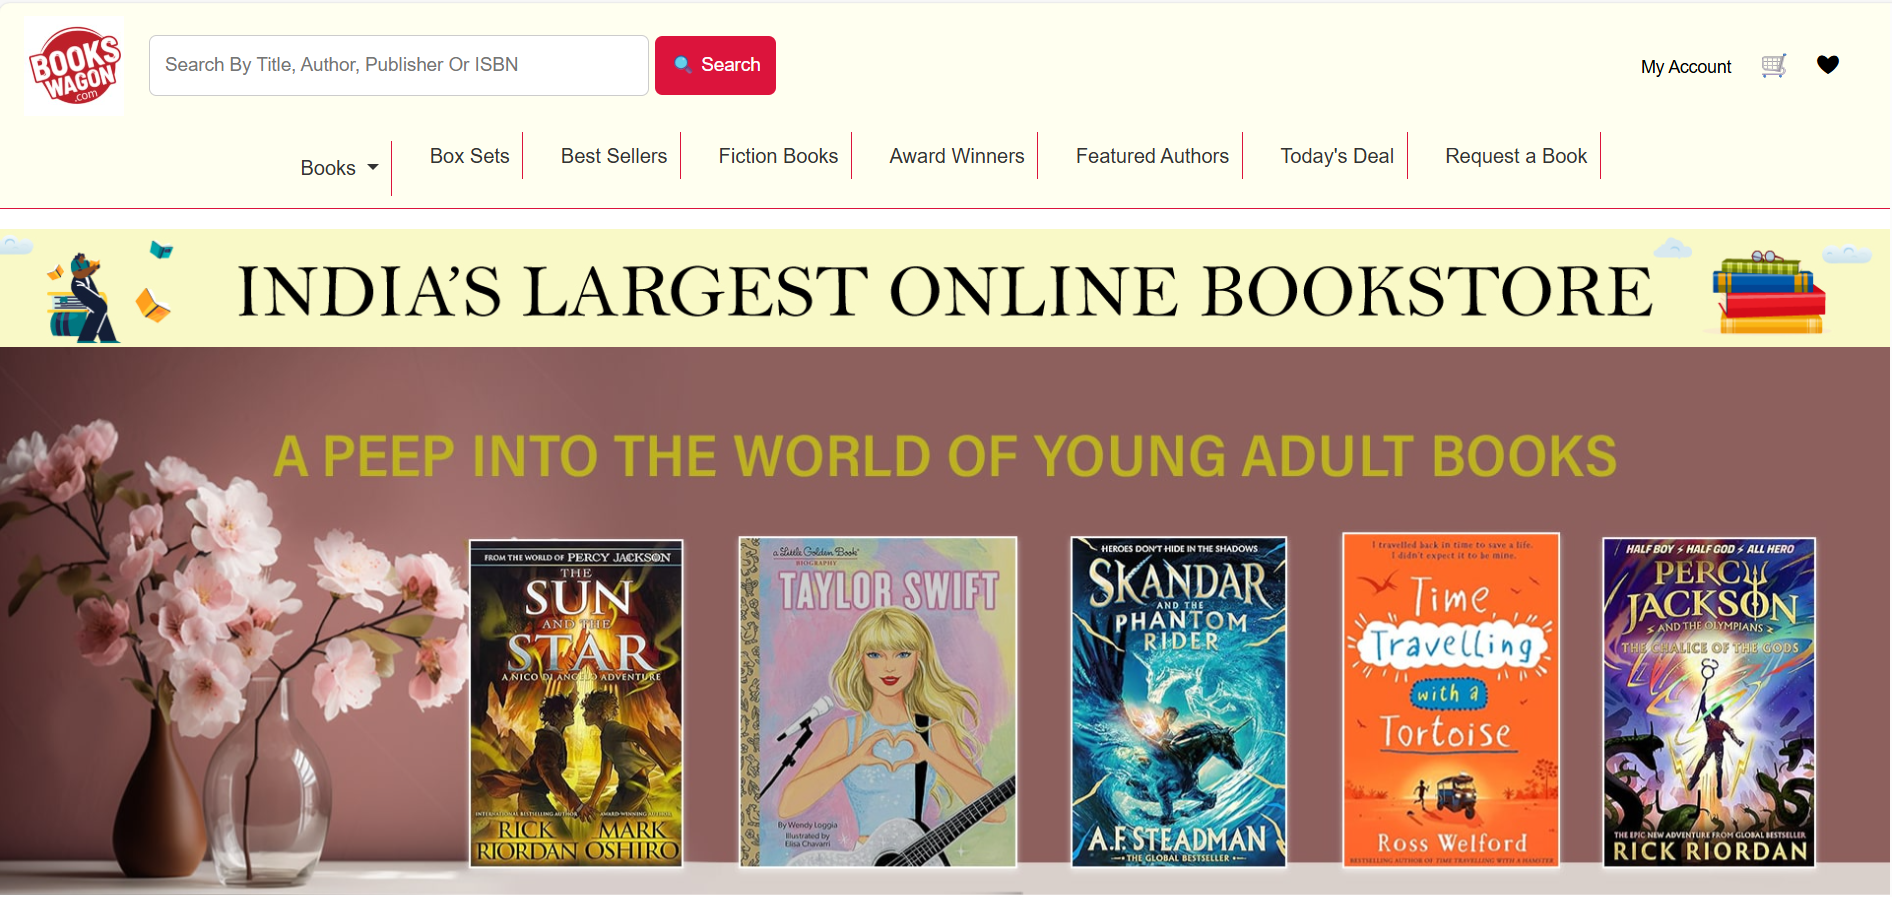The height and width of the screenshot is (897, 1892).
Task: Click the red Search button
Action: point(715,65)
